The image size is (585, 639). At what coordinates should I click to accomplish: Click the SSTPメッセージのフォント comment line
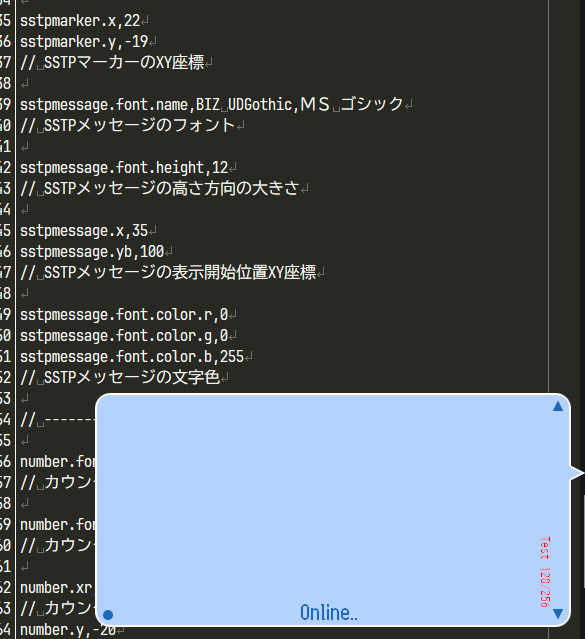click(x=128, y=125)
